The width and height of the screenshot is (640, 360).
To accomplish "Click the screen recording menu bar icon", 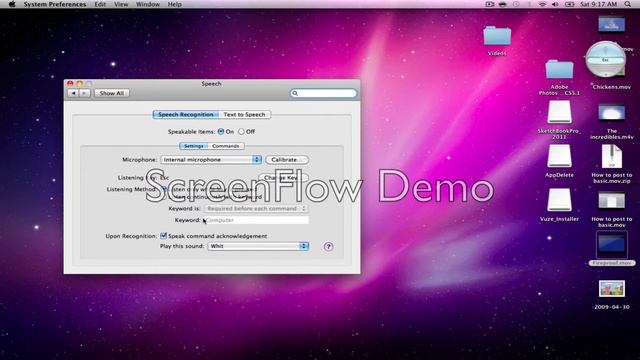I will point(490,4).
